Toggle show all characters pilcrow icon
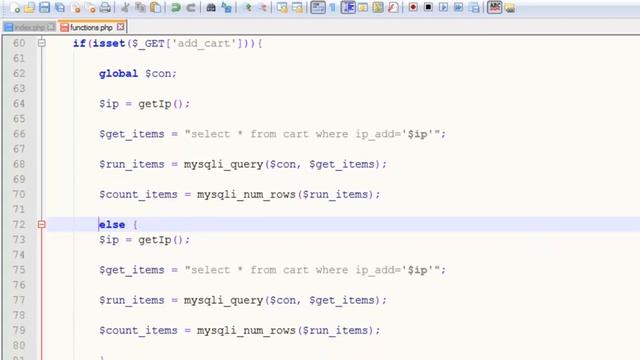This screenshot has height=360, width=640. [x=333, y=7]
